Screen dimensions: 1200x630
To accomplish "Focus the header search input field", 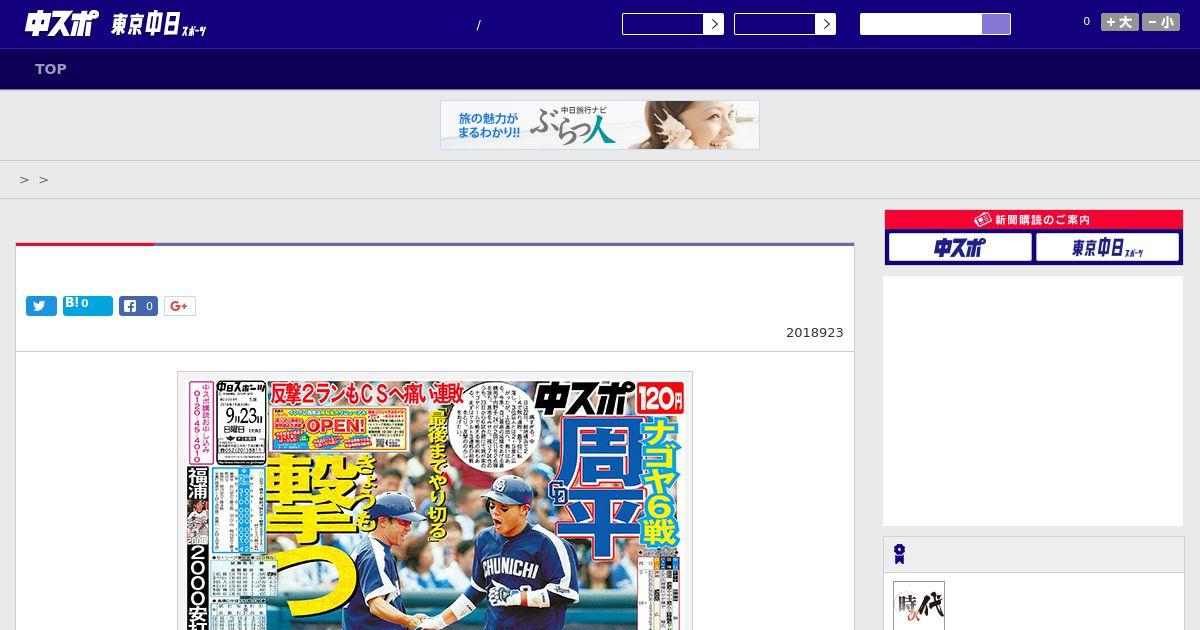I will 921,24.
